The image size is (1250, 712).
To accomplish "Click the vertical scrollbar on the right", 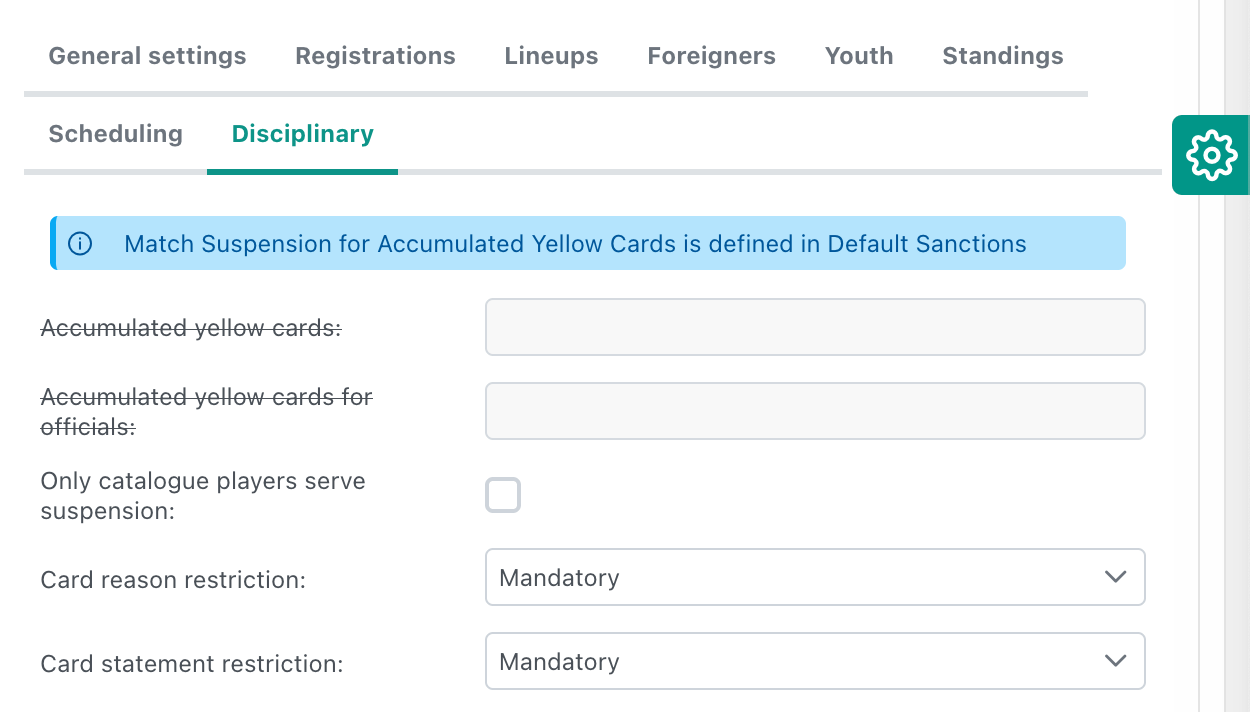I will click(1237, 400).
